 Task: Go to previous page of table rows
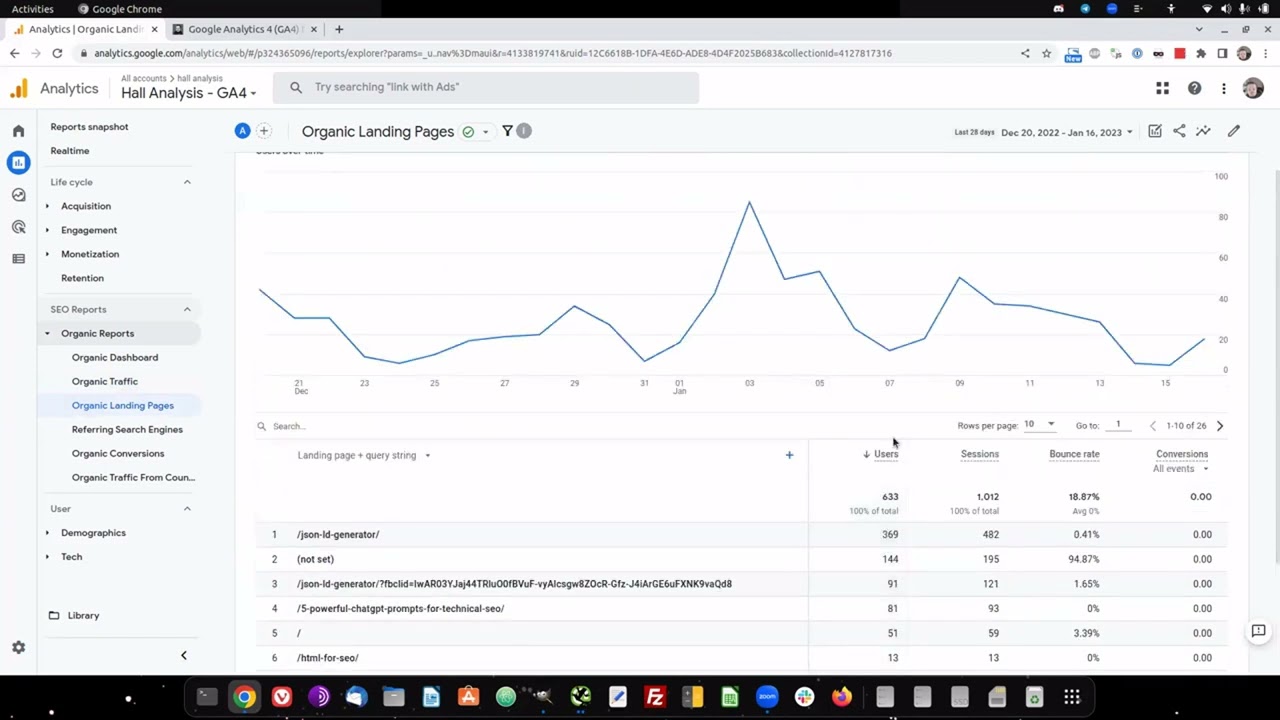(x=1152, y=426)
